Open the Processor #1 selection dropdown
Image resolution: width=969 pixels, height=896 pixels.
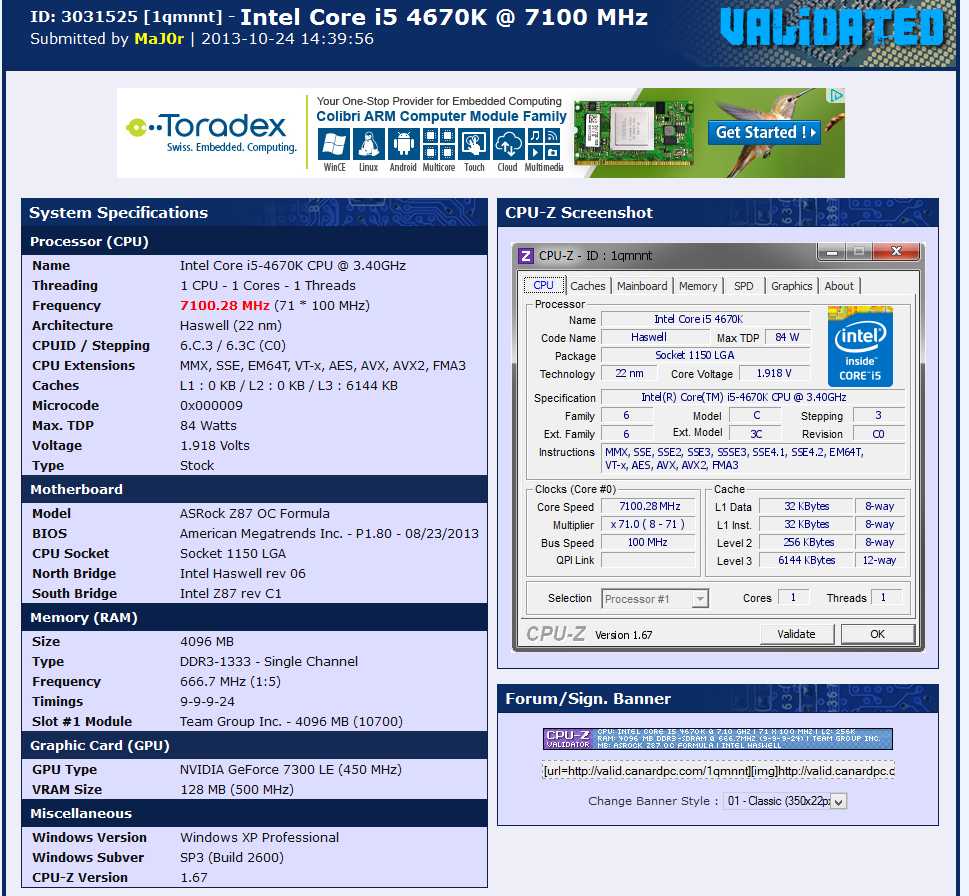tap(655, 599)
